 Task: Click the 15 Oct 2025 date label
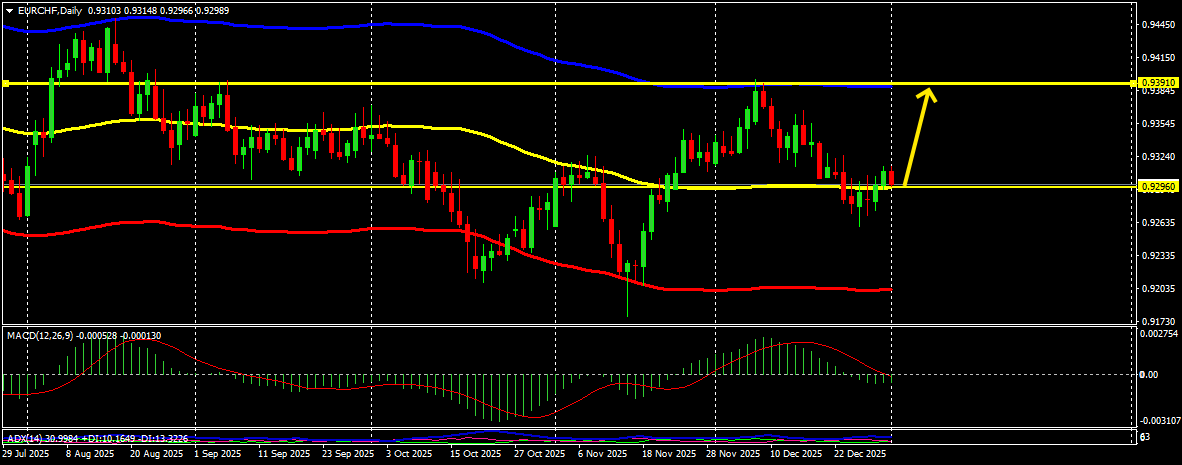[476, 454]
